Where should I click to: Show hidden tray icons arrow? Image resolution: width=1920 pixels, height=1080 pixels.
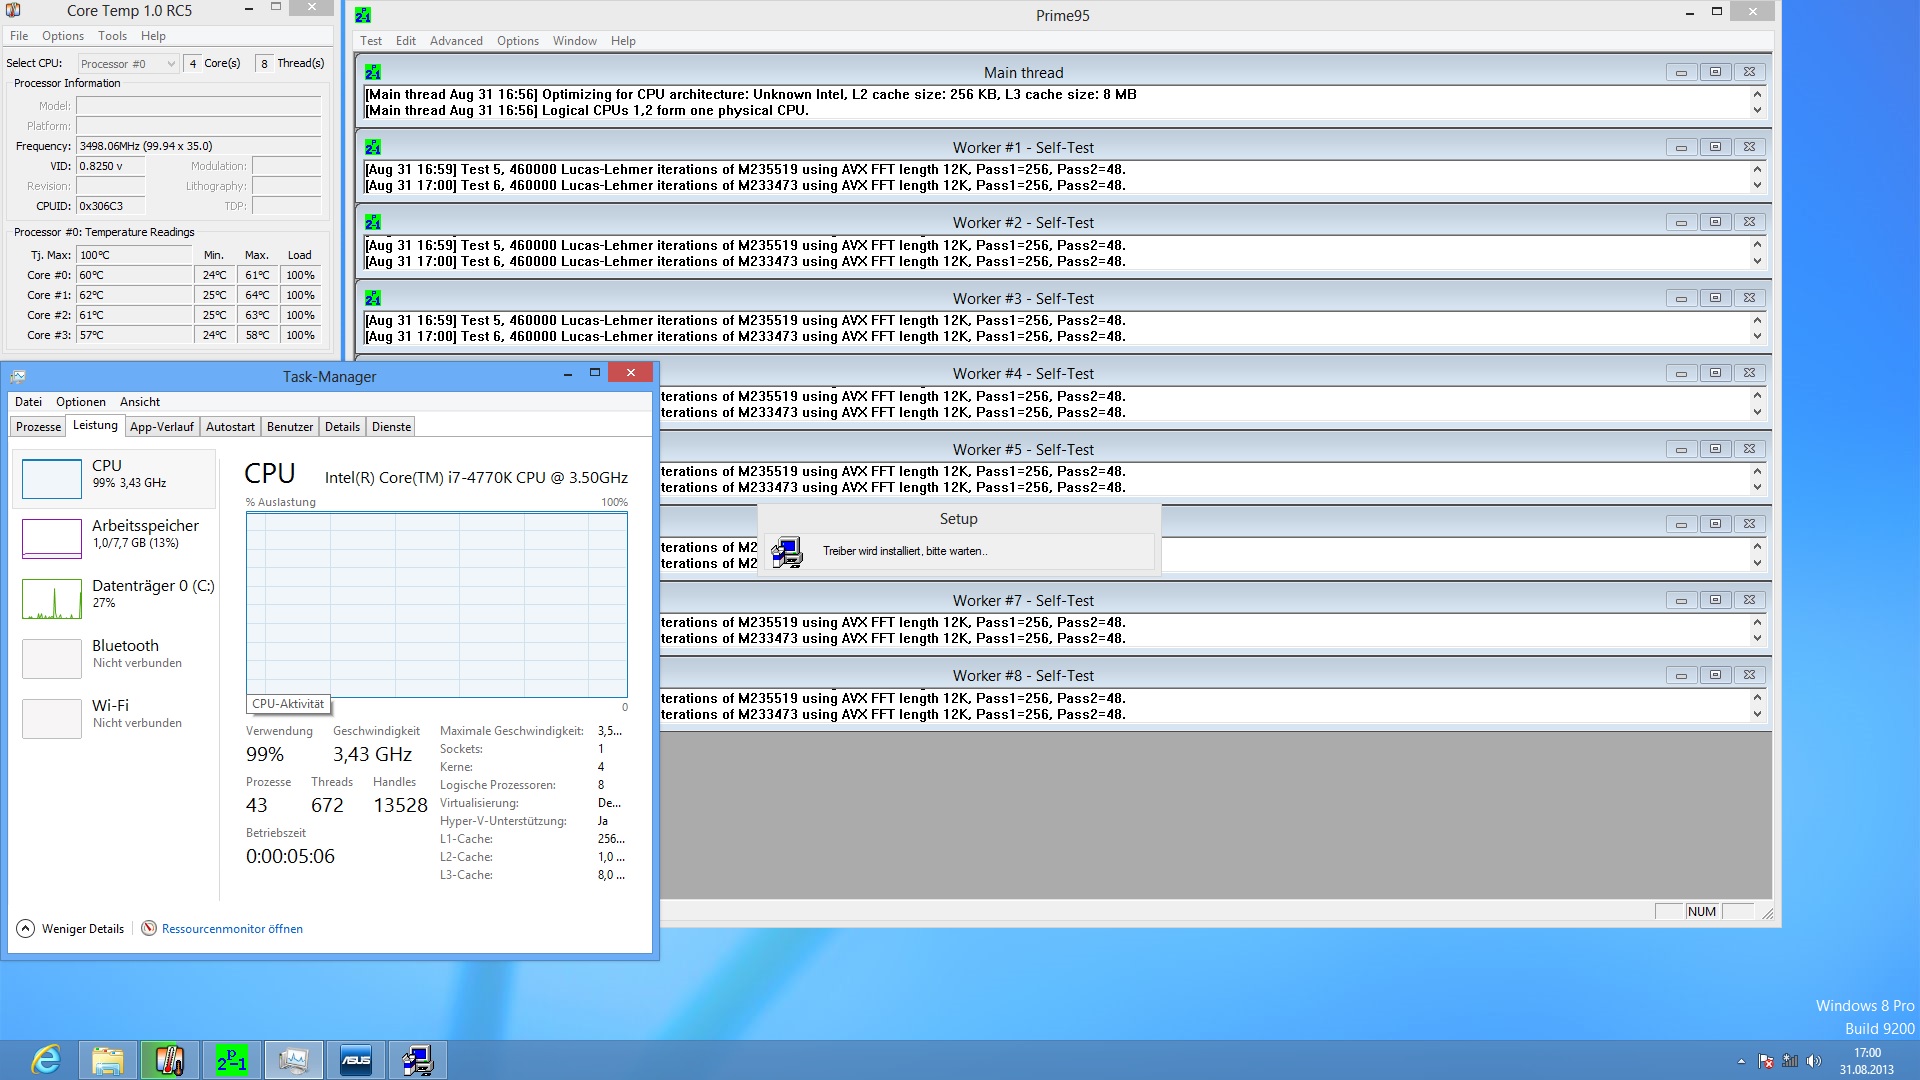1741,1061
